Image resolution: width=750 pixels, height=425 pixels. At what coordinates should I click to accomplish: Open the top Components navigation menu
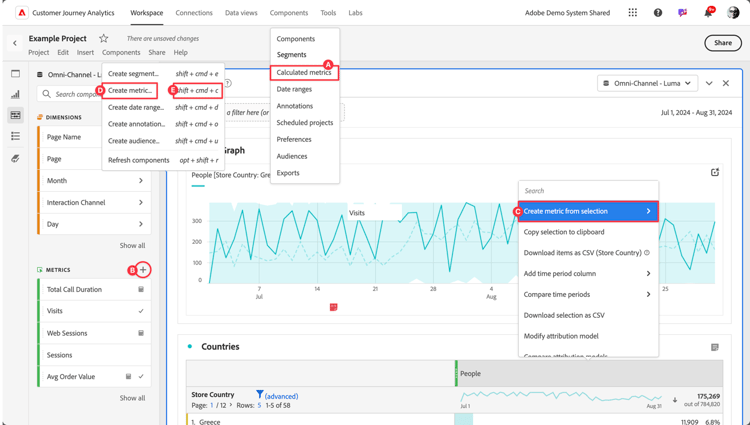pyautogui.click(x=288, y=13)
